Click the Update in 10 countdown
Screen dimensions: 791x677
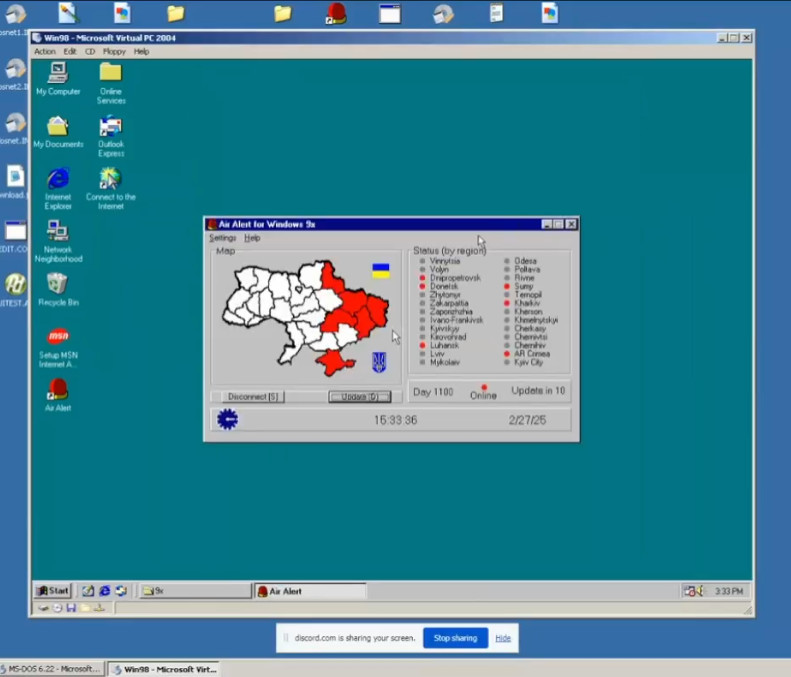click(x=538, y=390)
